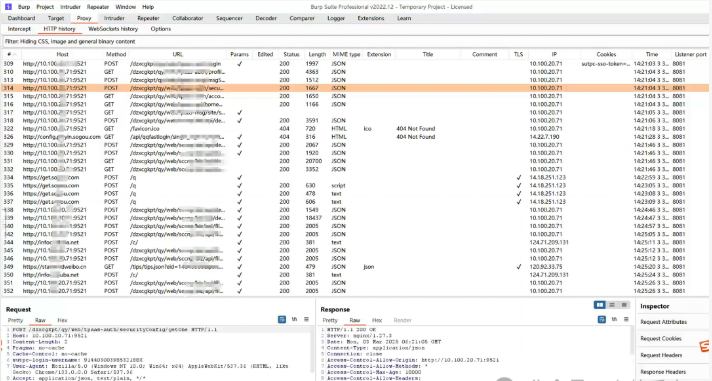Expand Request Cookies in Inspector
This screenshot has width=712, height=381.
[x=661, y=338]
